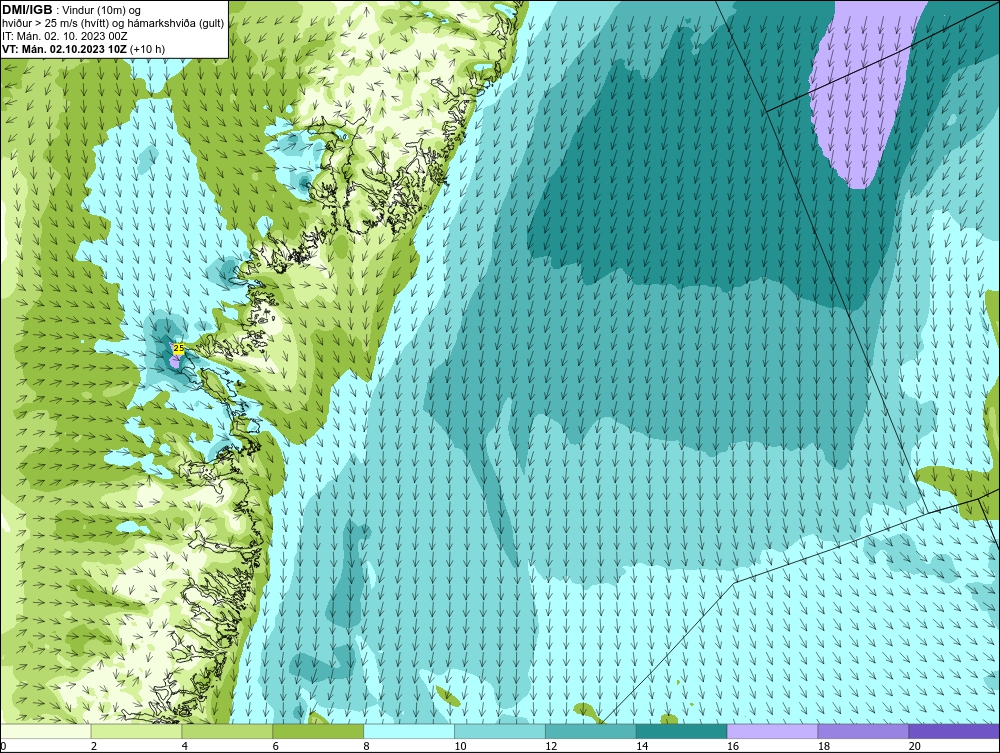Click the 10–12 m/s light teal legend swatch

coord(500,731)
